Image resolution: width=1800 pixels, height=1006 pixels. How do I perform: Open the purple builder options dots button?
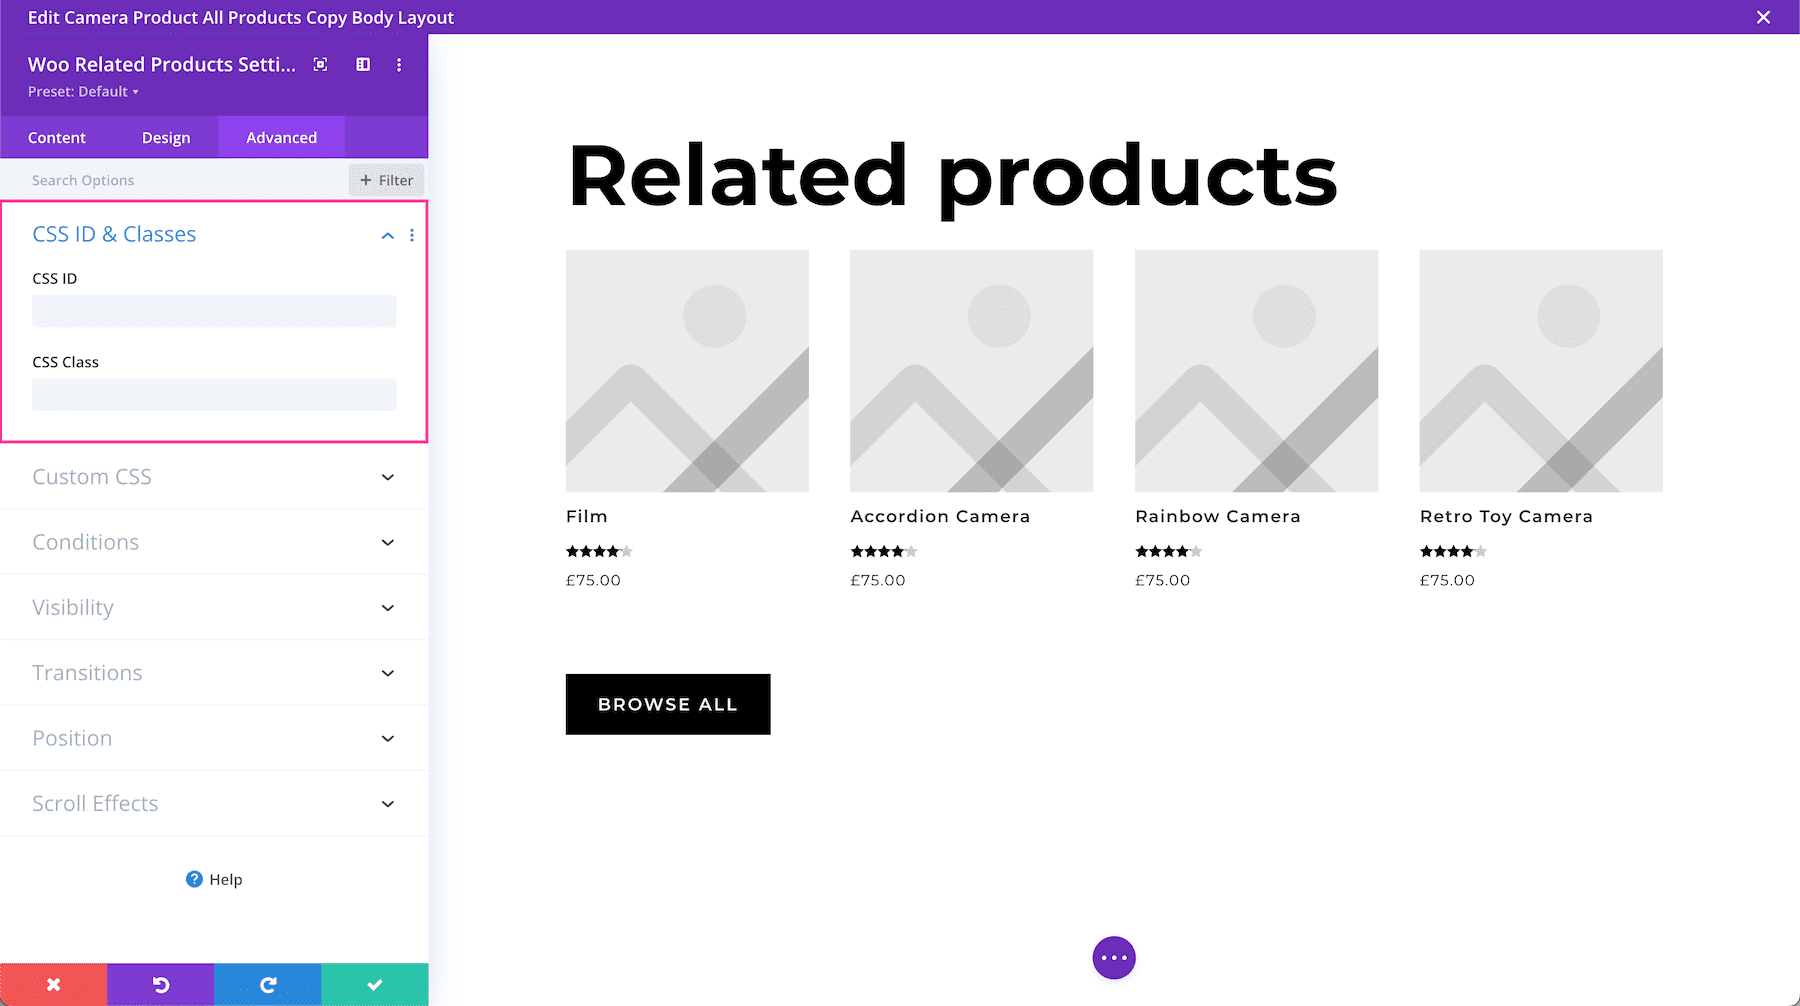[x=1114, y=958]
